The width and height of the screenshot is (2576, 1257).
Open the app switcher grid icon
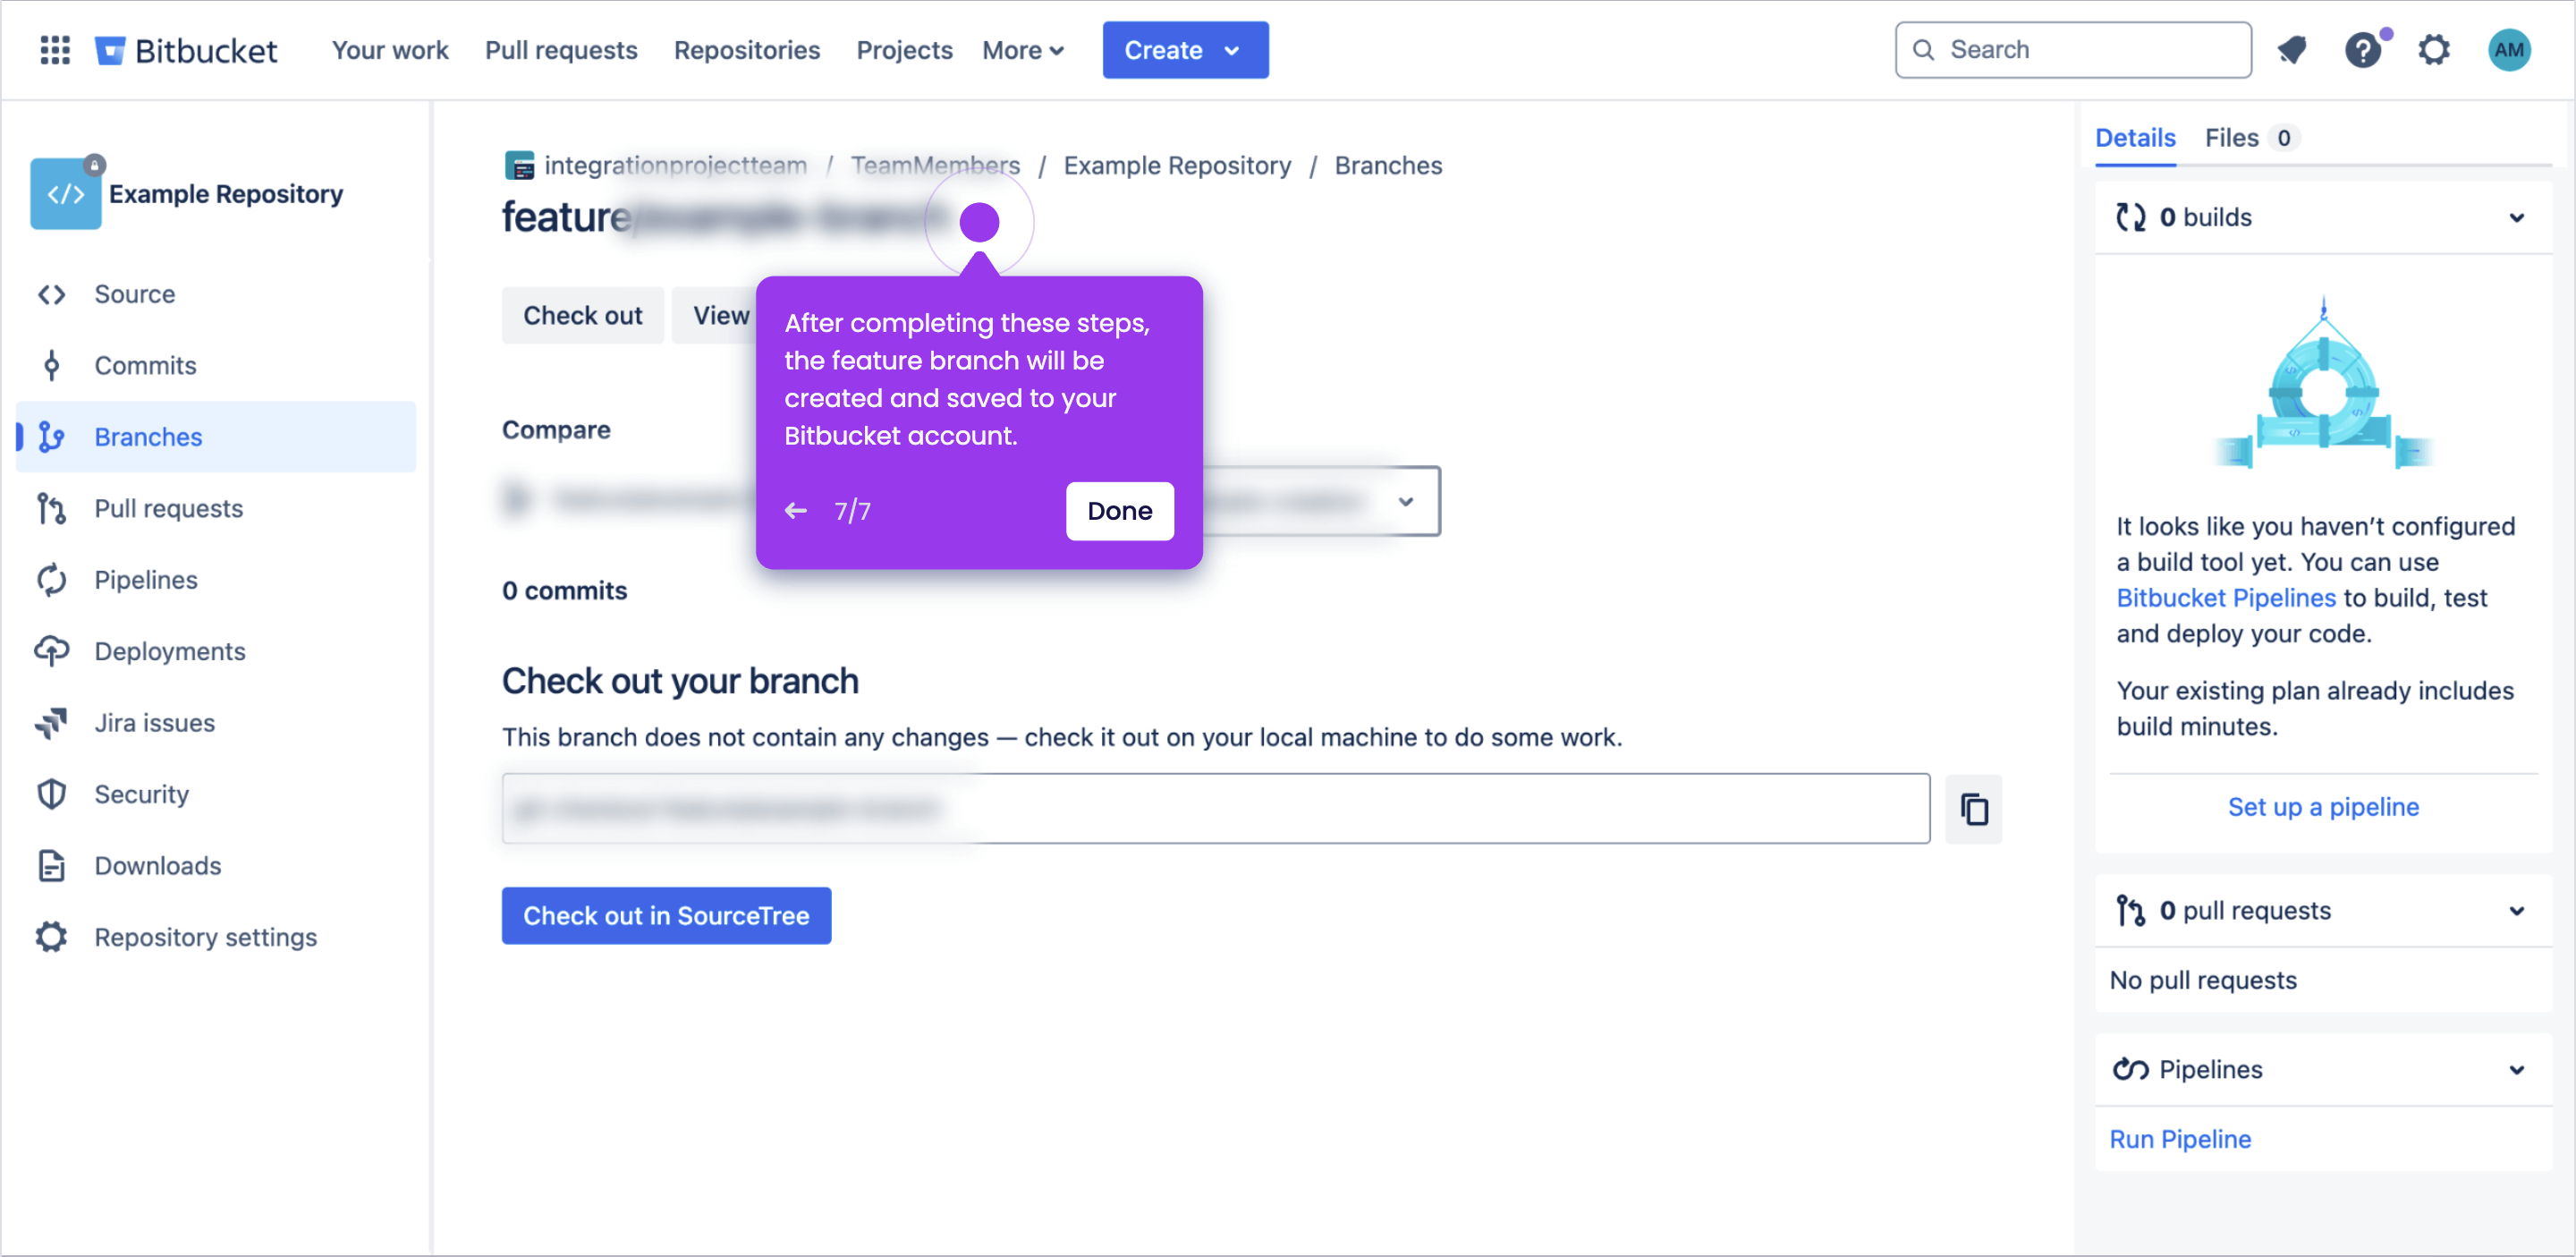point(55,50)
